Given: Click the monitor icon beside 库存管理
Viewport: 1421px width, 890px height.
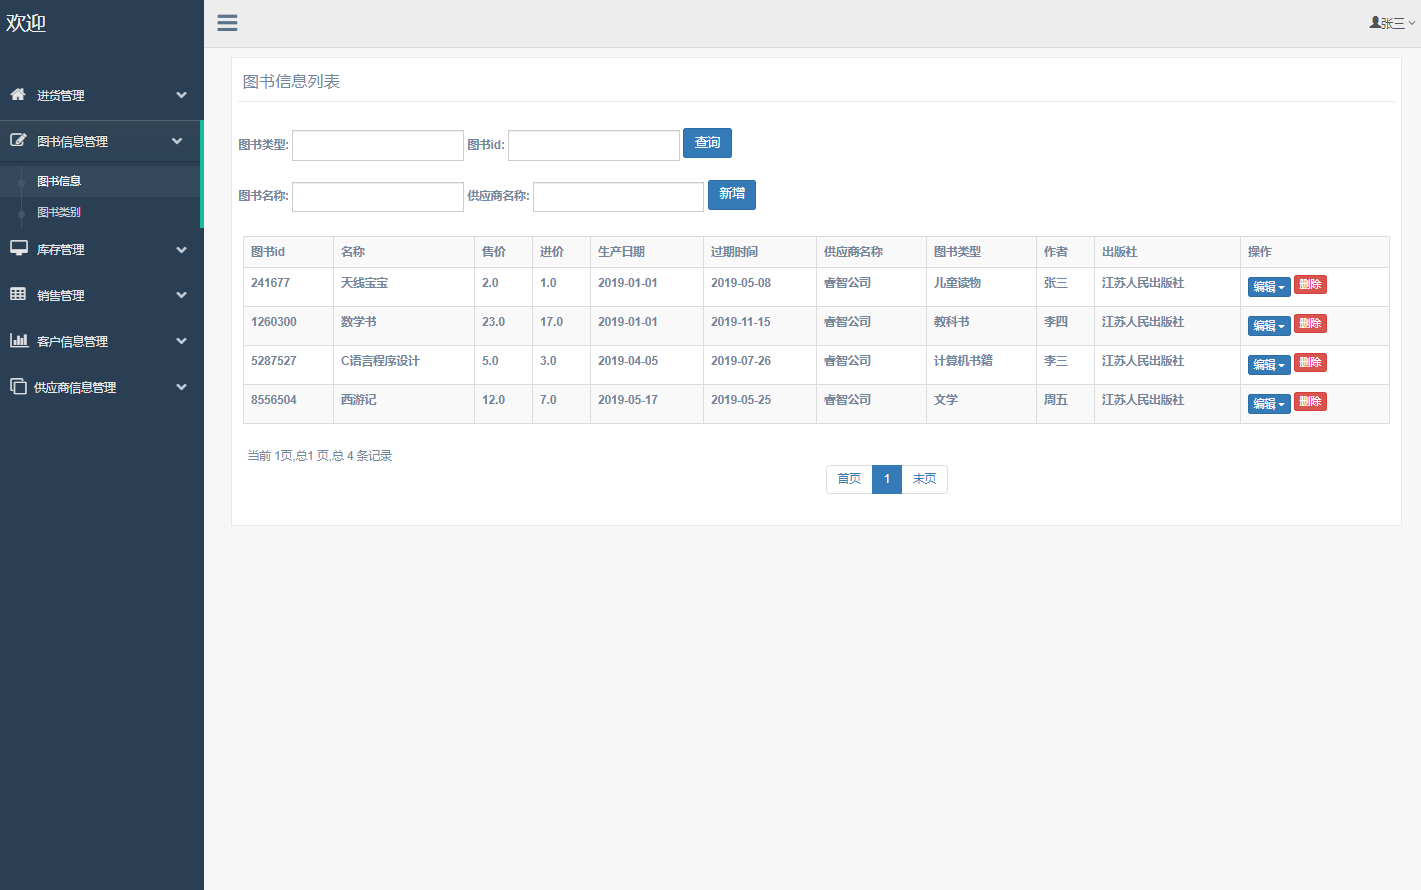Looking at the screenshot, I should coord(18,248).
